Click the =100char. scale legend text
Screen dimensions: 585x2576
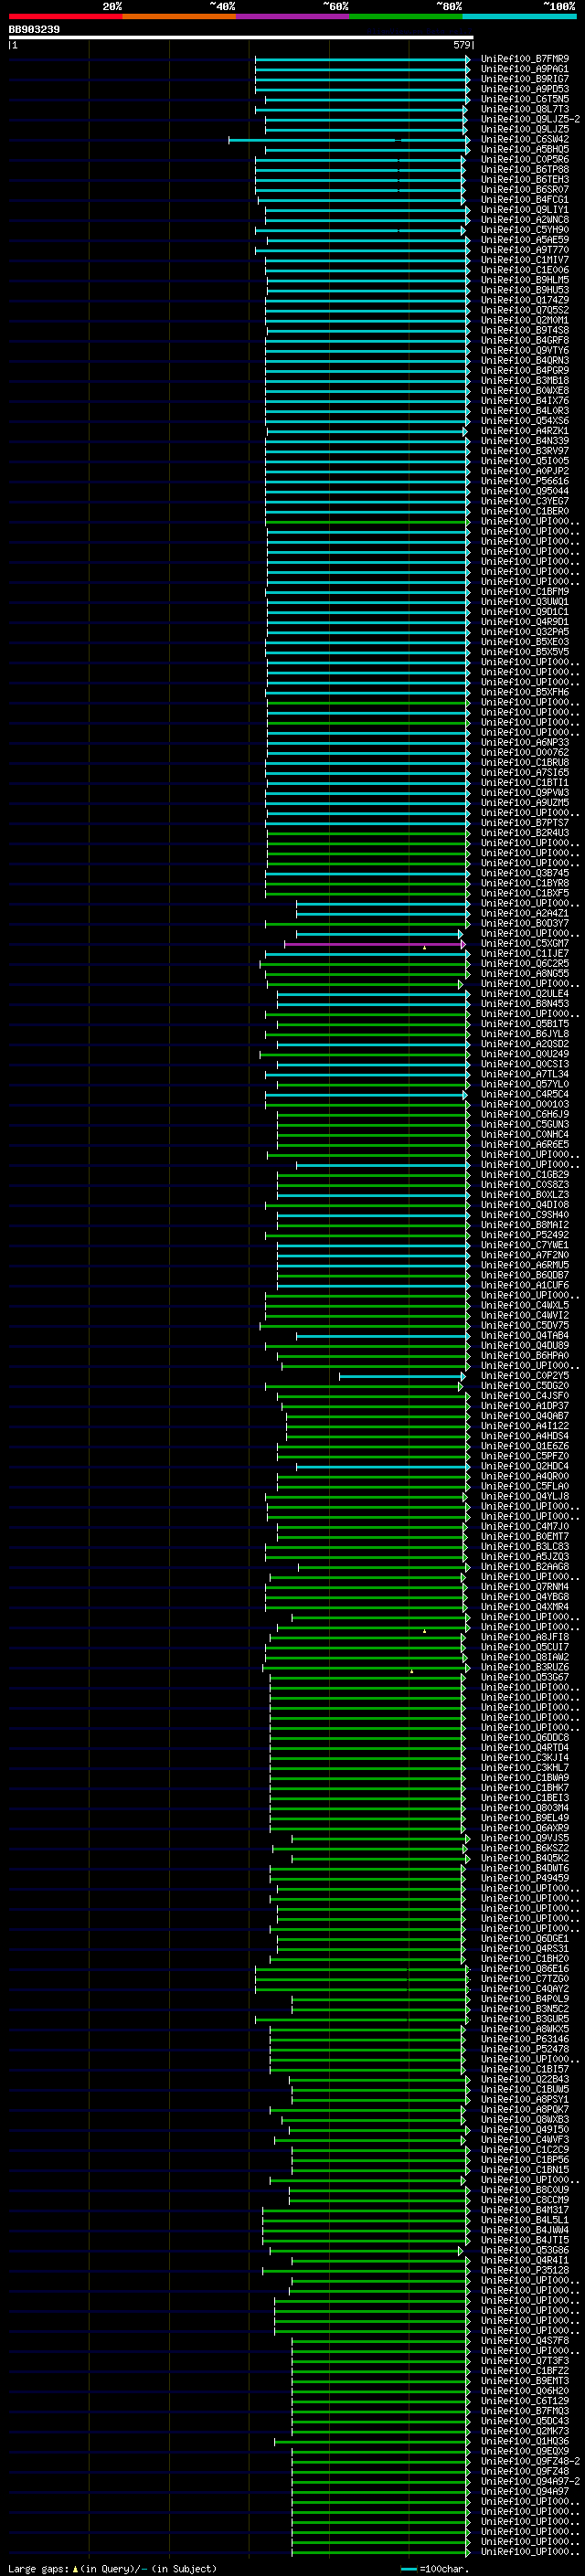tap(444, 2569)
